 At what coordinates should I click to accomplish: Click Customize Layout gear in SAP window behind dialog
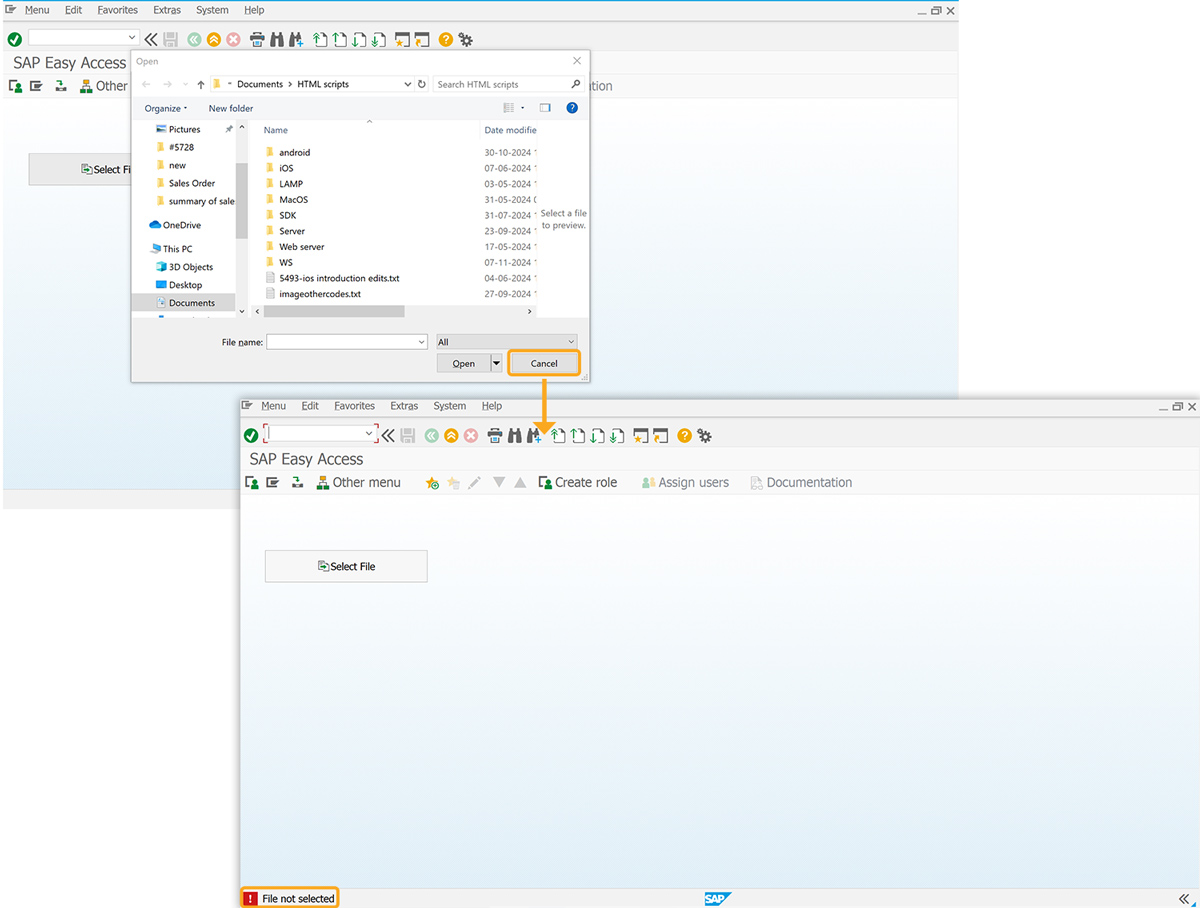(x=466, y=40)
